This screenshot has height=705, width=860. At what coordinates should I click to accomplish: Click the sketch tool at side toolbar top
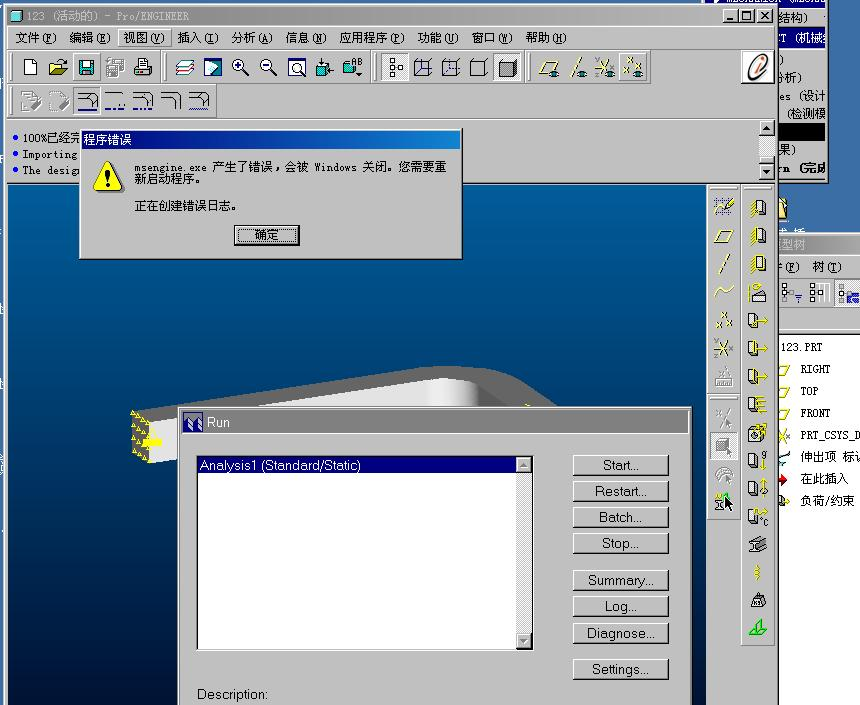pyautogui.click(x=724, y=207)
